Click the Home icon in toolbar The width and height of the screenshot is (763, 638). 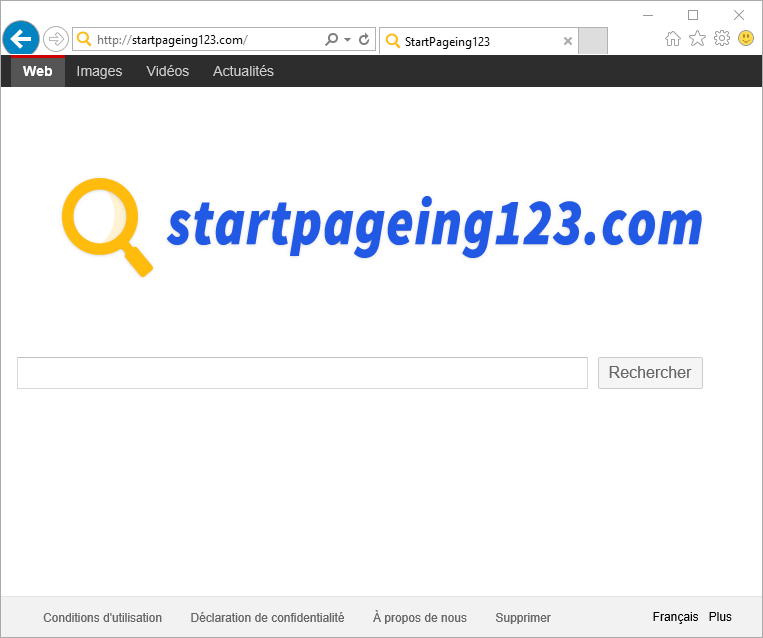click(x=672, y=38)
